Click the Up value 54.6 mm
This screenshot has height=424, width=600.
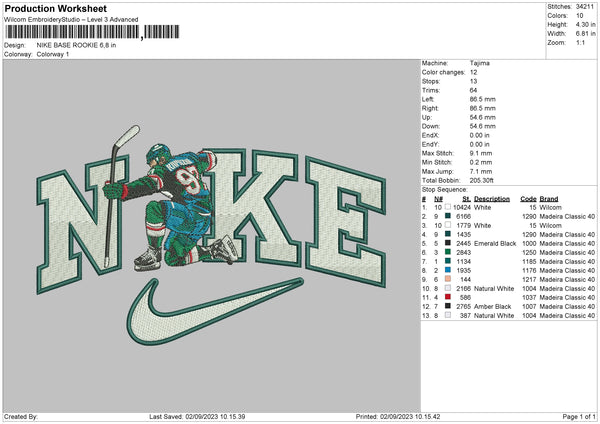[483, 117]
